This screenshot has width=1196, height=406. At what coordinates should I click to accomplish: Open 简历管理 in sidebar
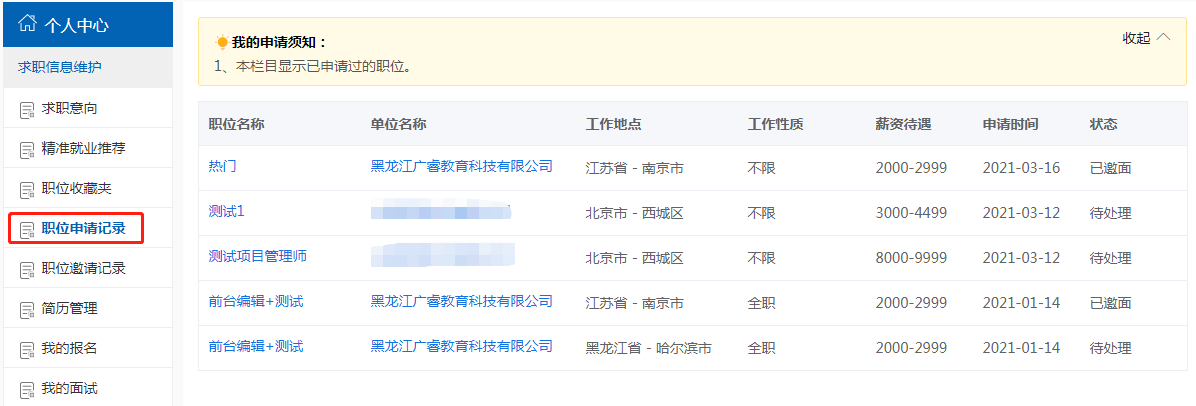pos(70,308)
